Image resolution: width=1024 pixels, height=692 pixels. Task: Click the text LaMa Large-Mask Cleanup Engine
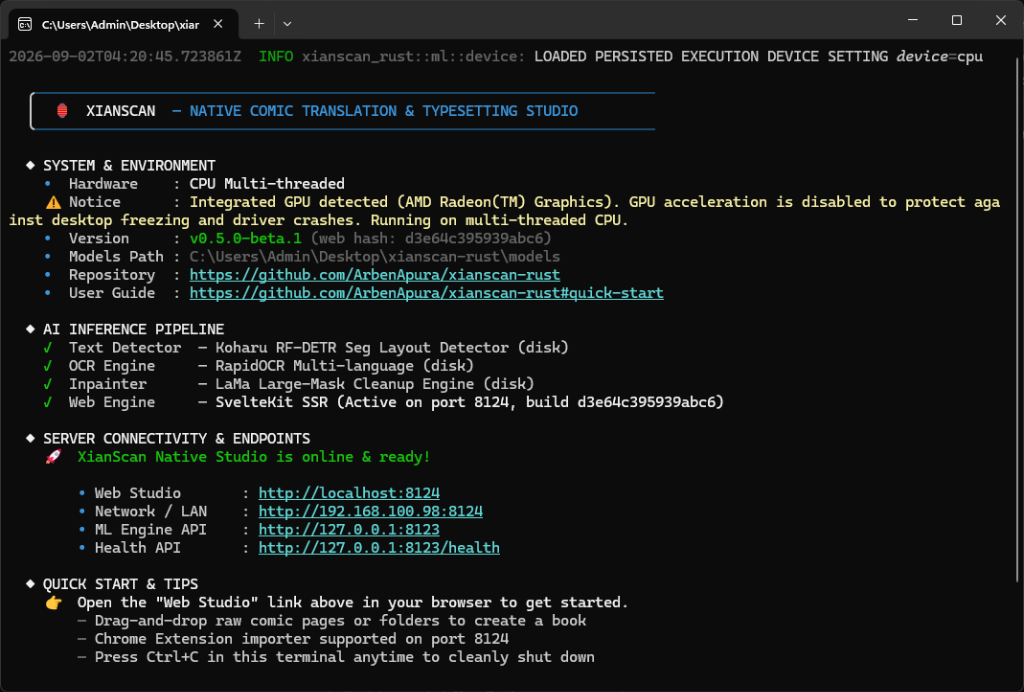coord(345,385)
